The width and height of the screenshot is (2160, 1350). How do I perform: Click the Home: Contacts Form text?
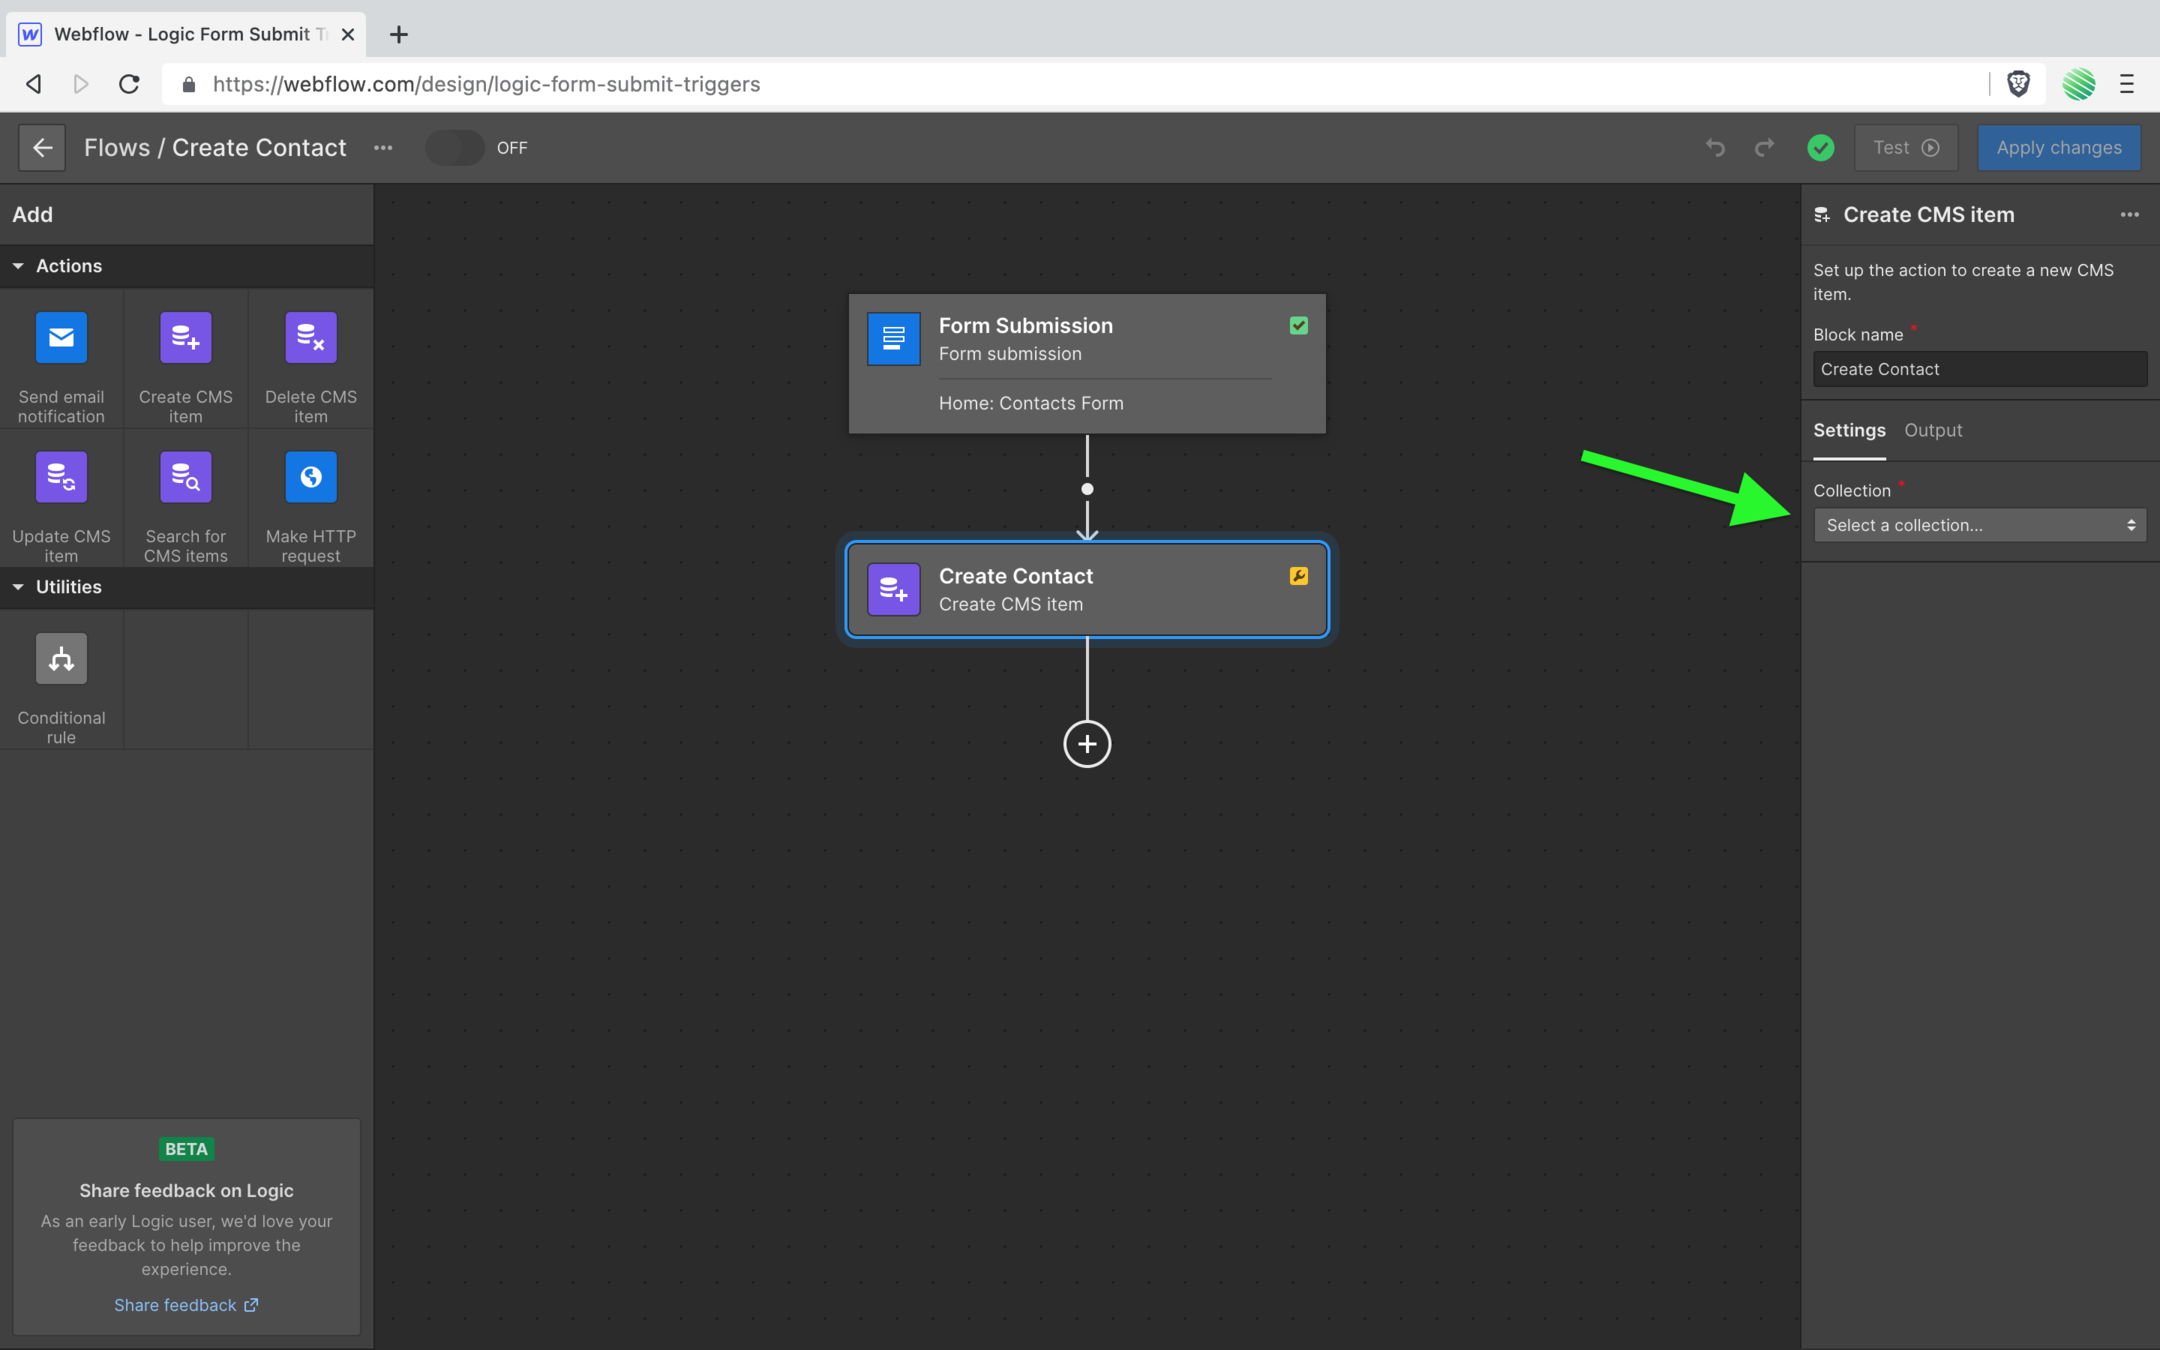click(x=1031, y=403)
